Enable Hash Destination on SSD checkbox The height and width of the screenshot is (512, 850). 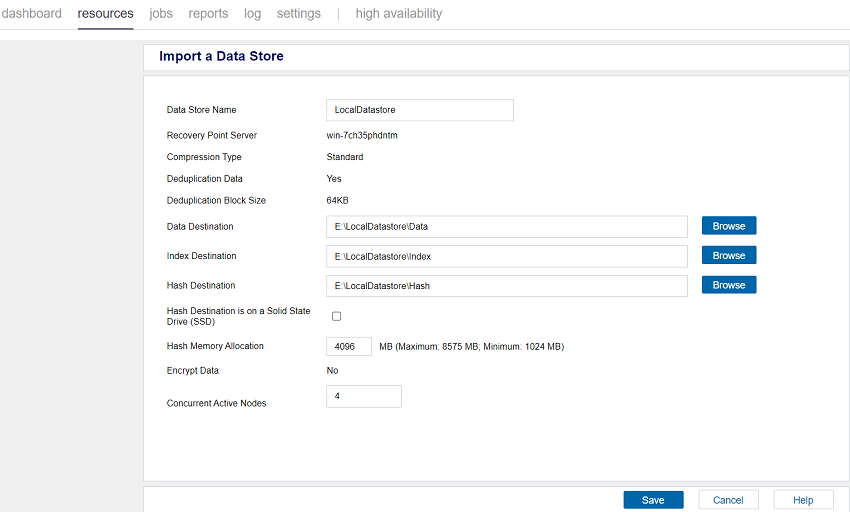tap(336, 316)
